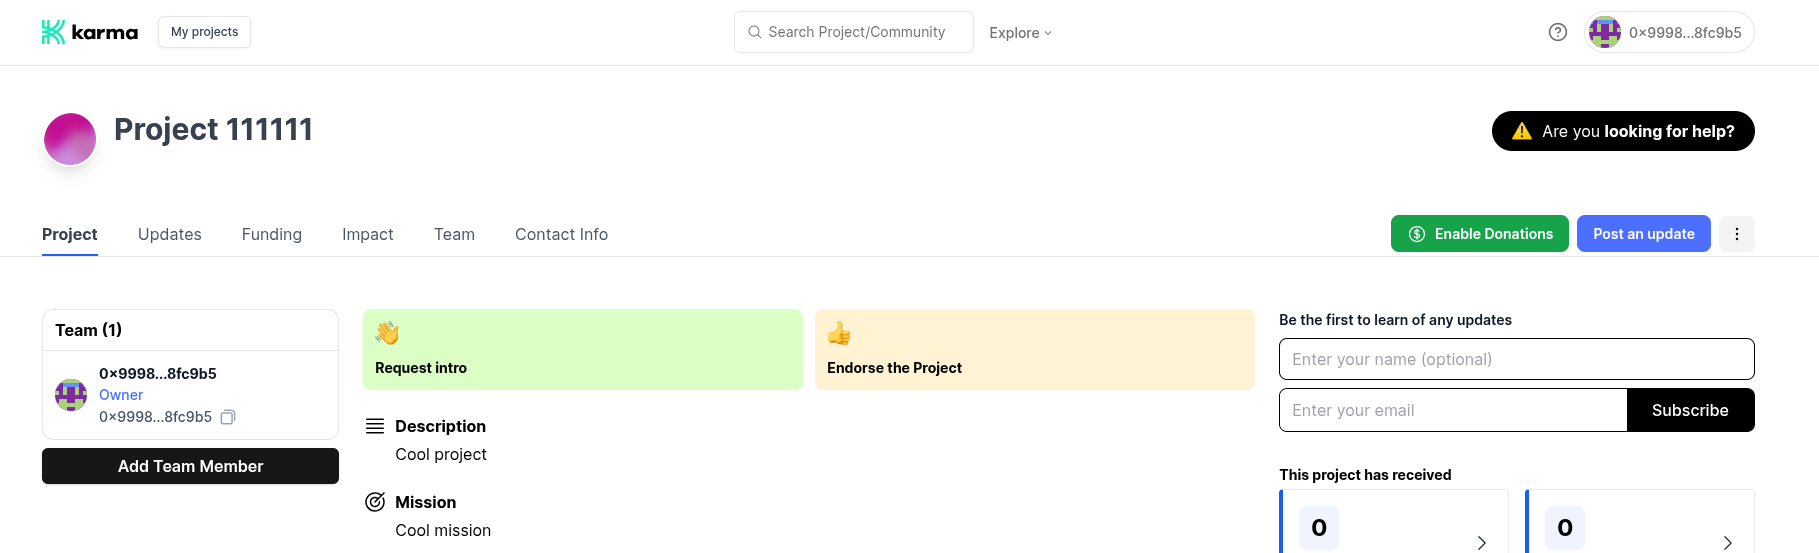Expand the Explore dropdown
The width and height of the screenshot is (1819, 553).
[x=1020, y=33]
